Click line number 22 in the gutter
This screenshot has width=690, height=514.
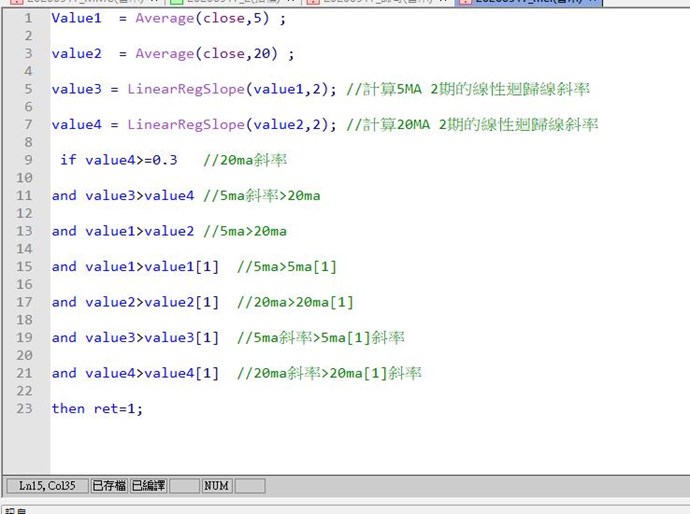coord(25,391)
